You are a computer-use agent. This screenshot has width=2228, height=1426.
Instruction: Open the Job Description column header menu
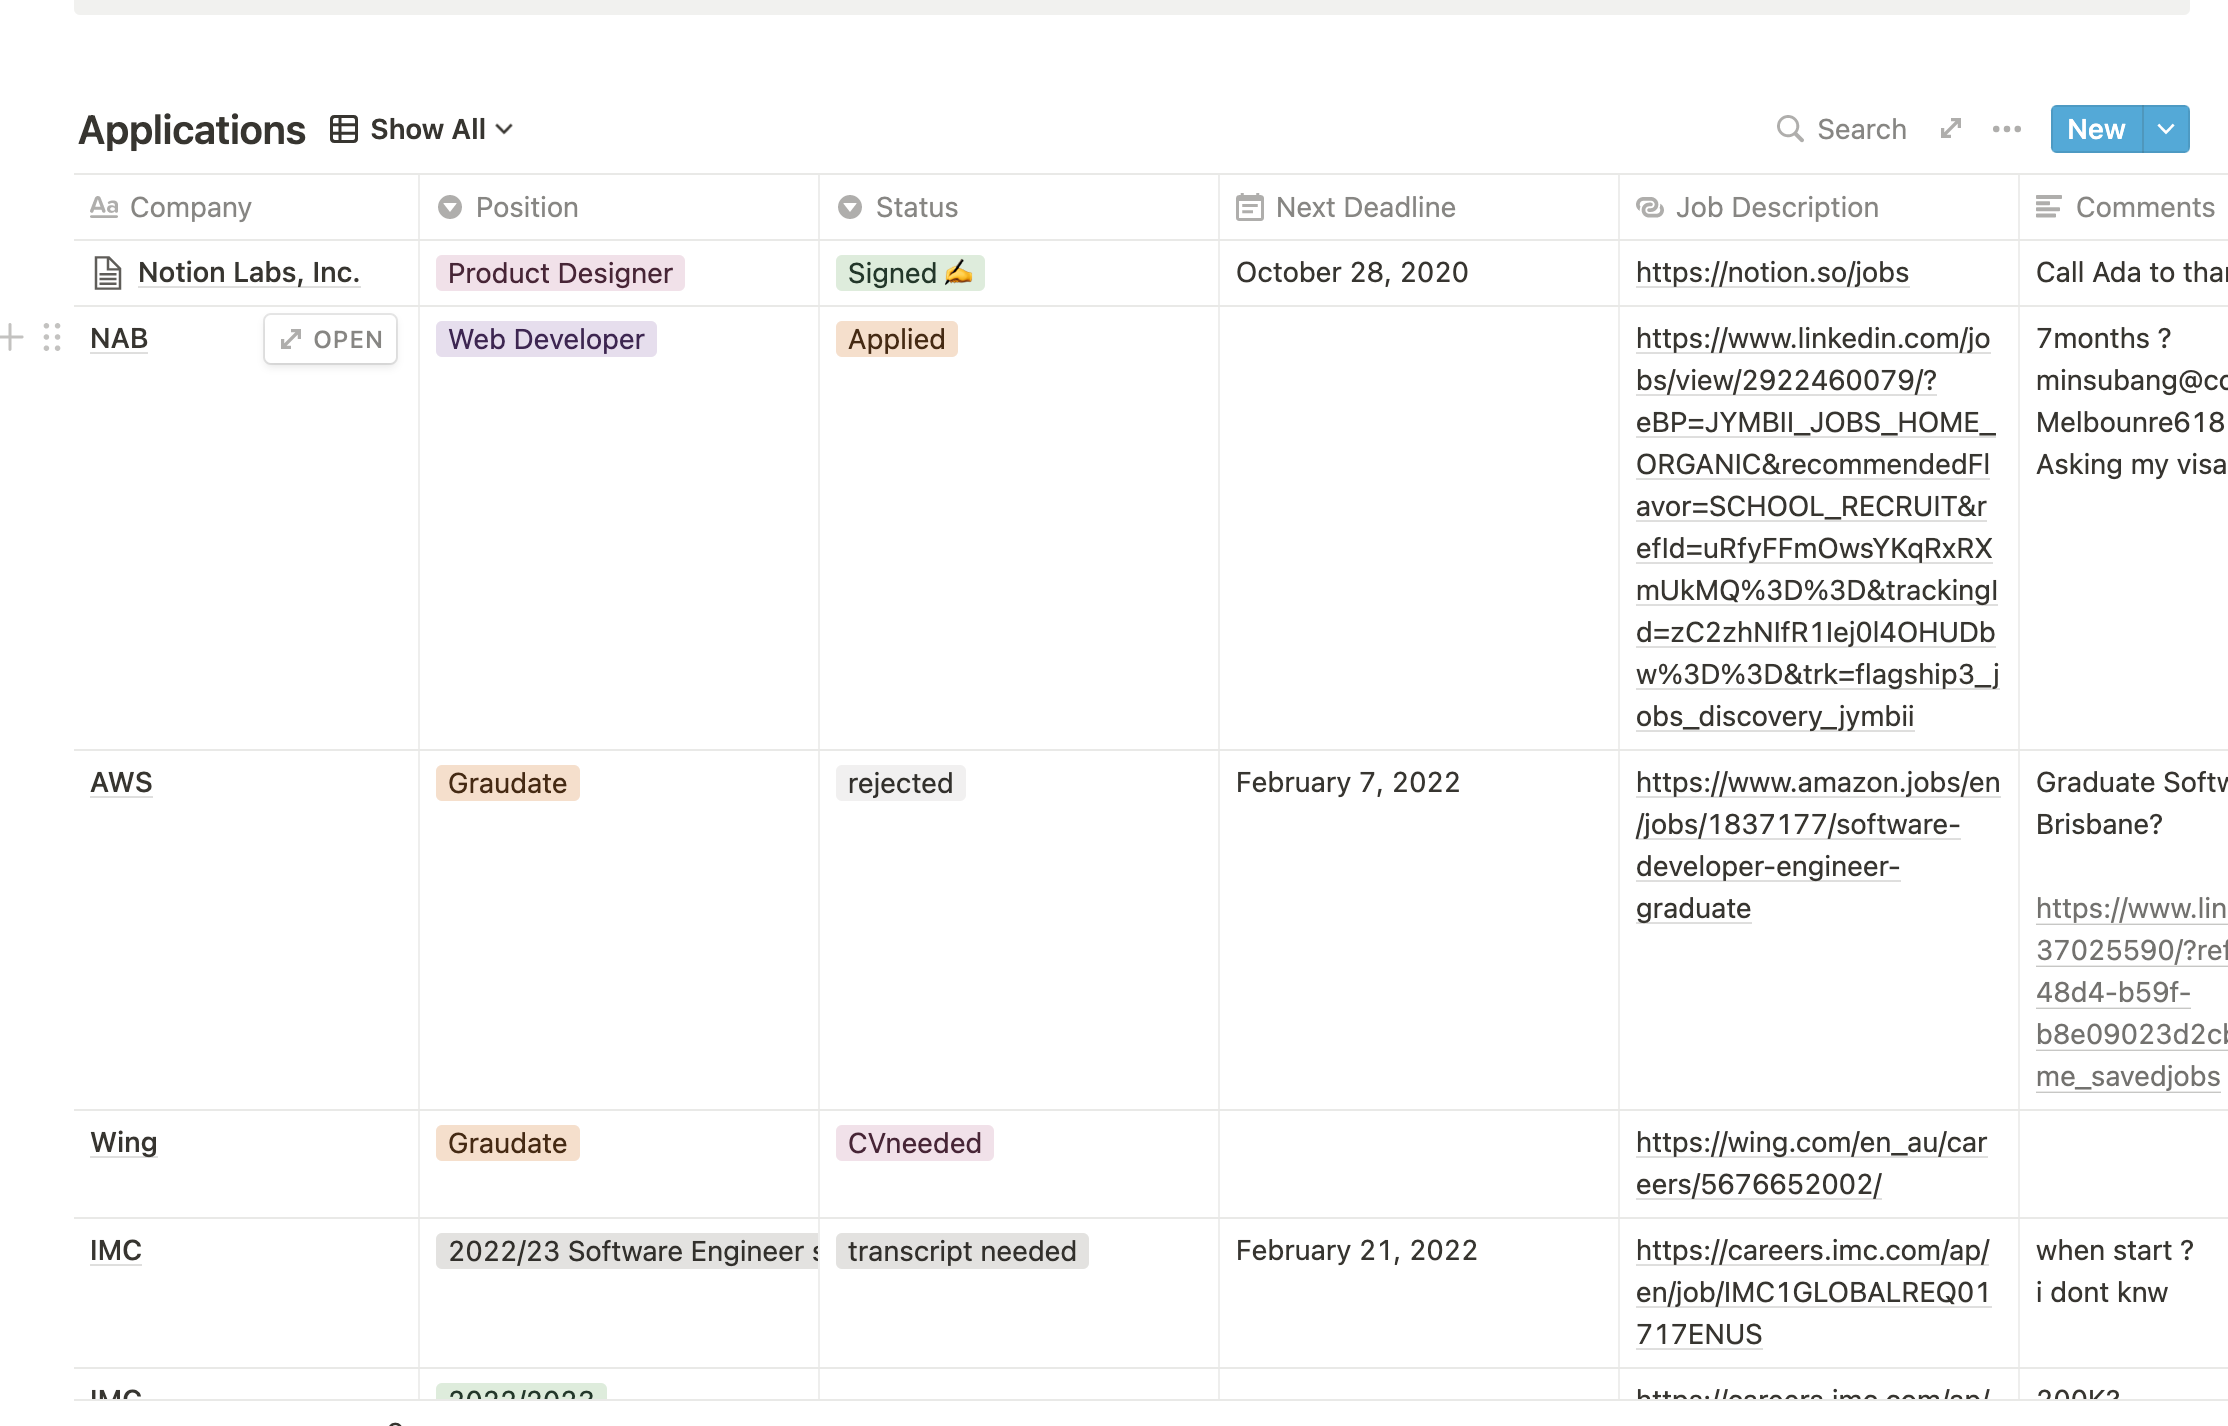point(1819,207)
